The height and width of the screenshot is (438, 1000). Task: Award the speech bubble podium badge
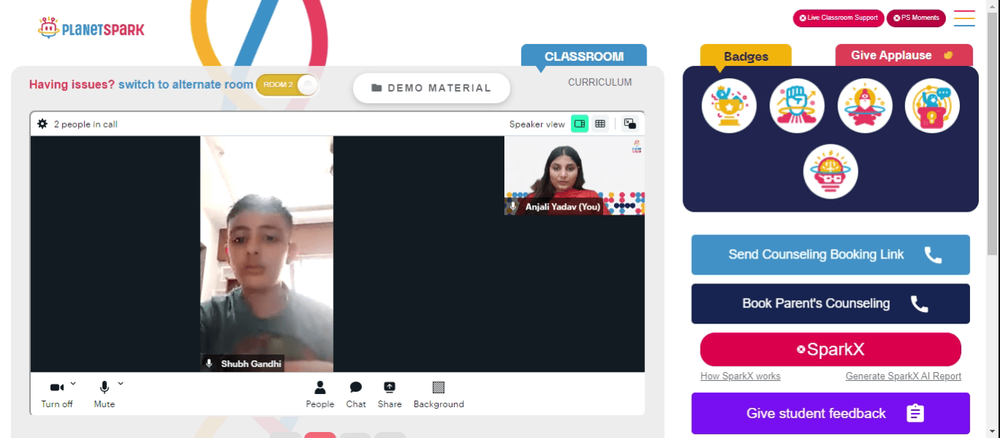[932, 106]
